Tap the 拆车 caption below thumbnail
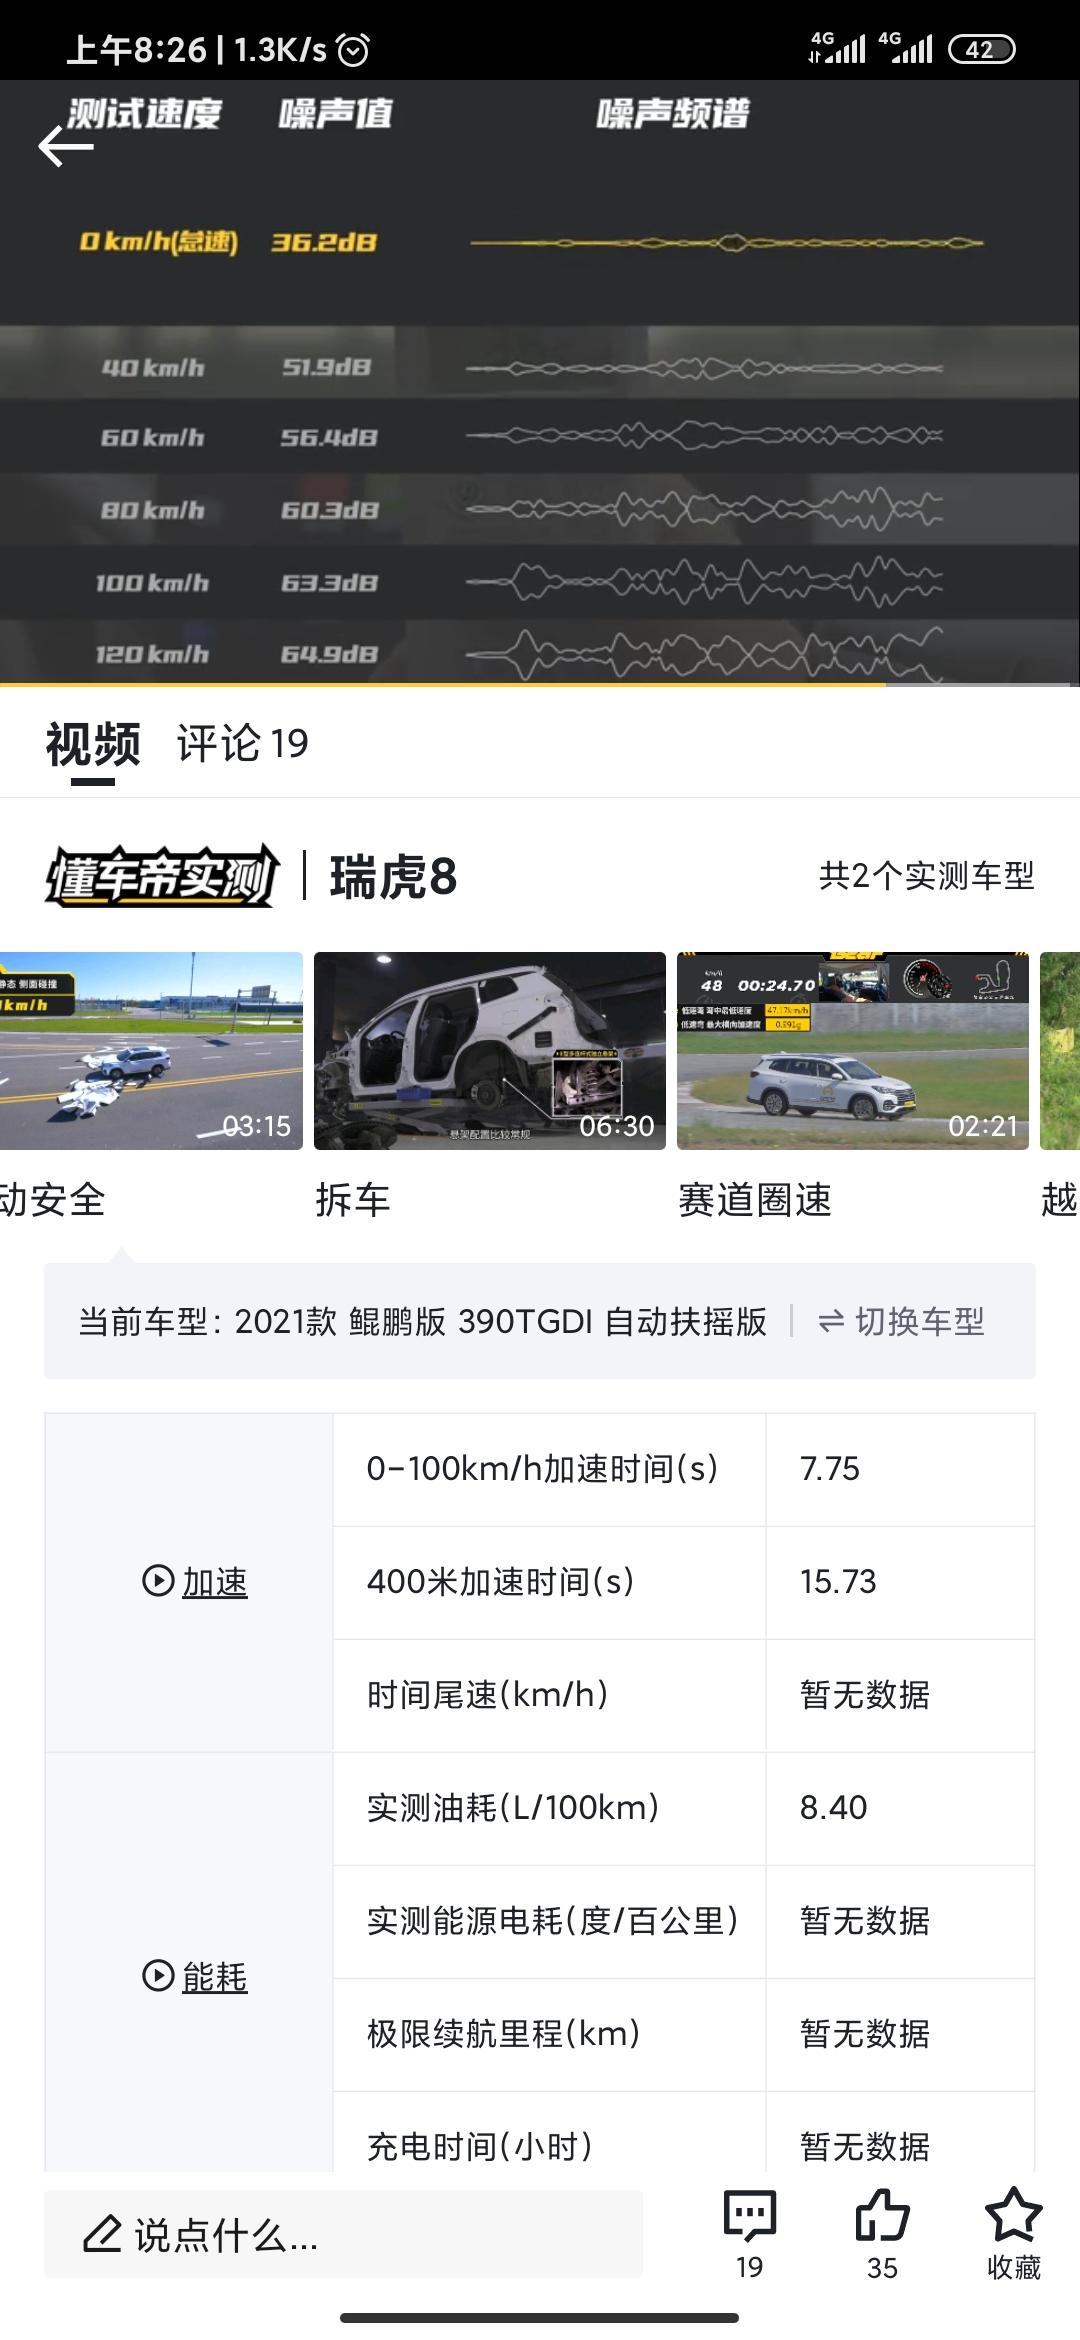 point(353,1199)
